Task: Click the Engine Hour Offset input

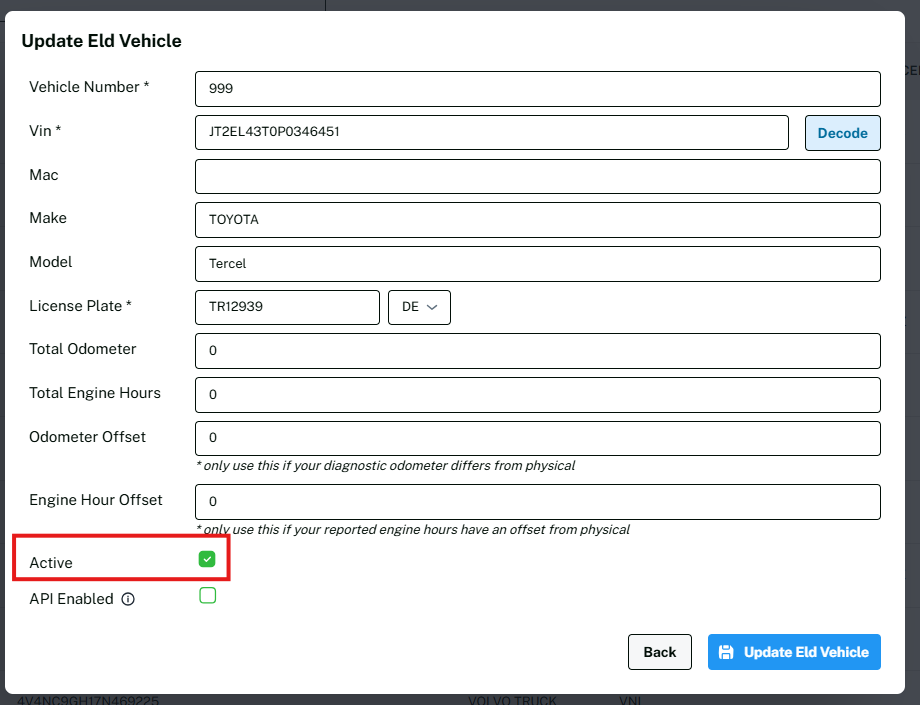Action: click(537, 502)
